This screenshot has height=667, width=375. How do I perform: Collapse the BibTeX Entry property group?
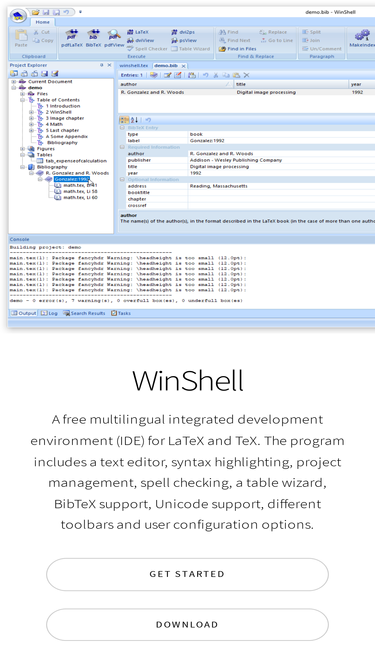122,128
